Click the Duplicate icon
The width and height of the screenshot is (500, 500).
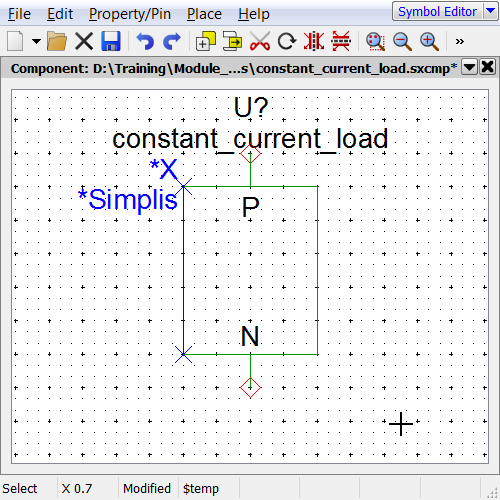(x=206, y=41)
